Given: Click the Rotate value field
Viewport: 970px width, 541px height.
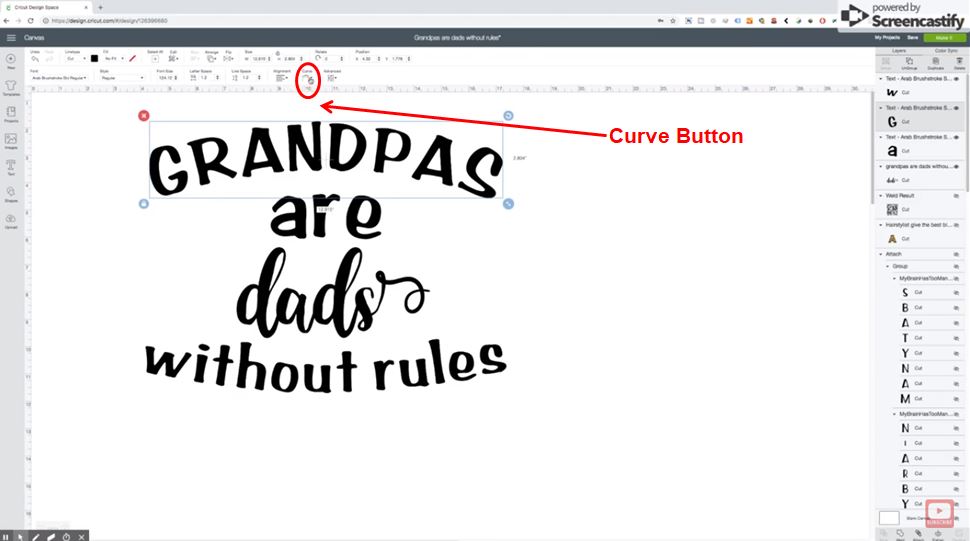Looking at the screenshot, I should pos(332,59).
